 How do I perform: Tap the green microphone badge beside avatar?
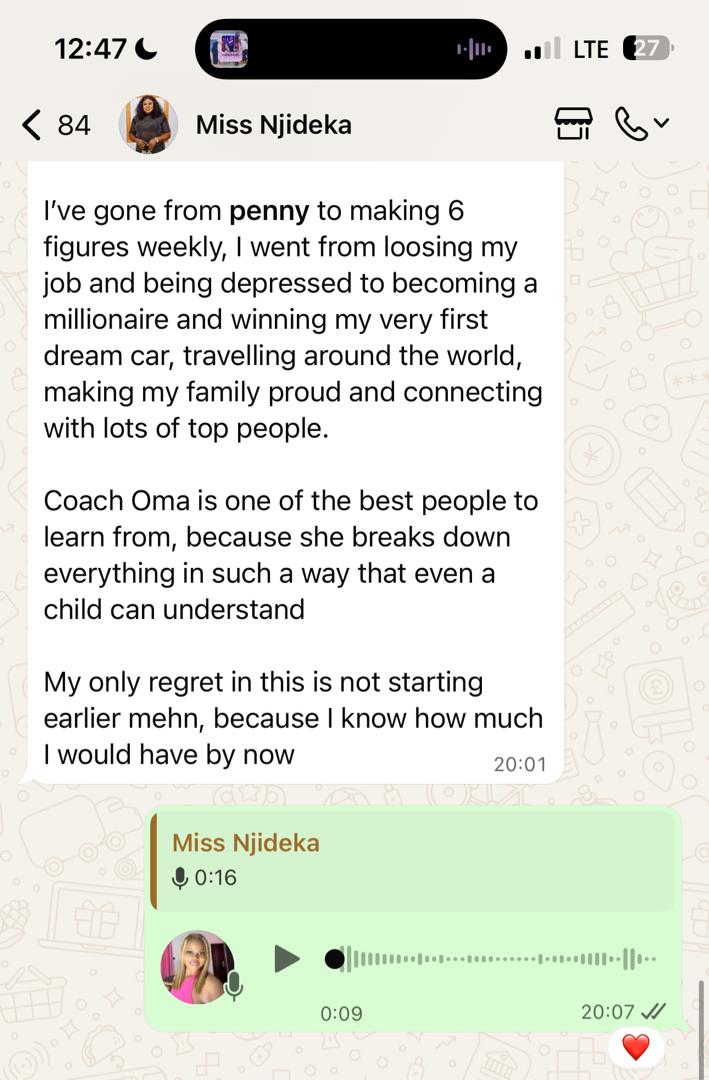point(234,986)
